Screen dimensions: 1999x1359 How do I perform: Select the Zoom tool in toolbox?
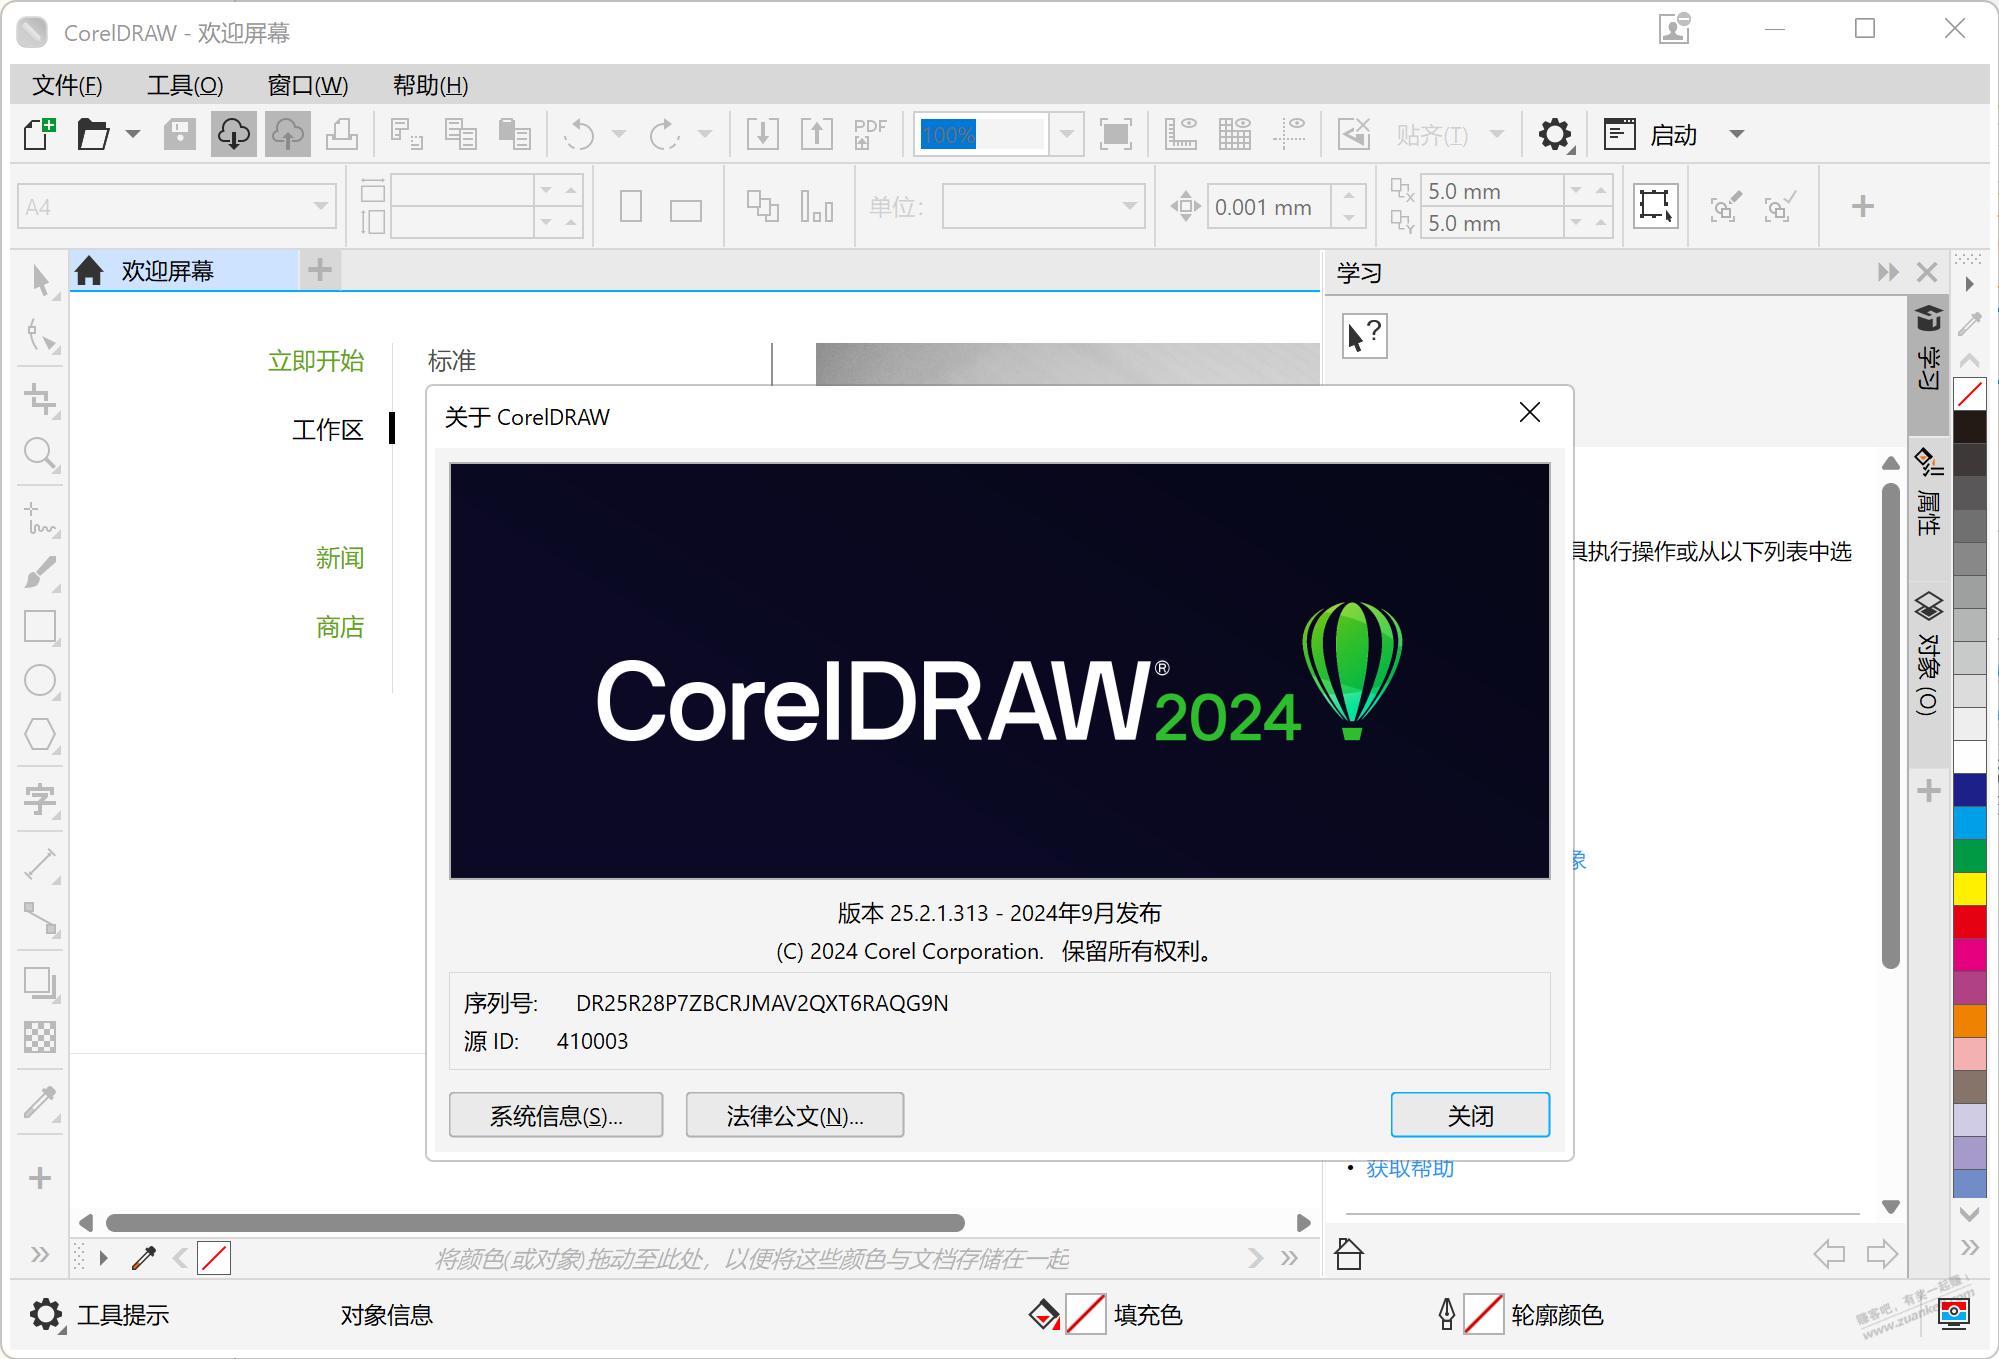40,454
